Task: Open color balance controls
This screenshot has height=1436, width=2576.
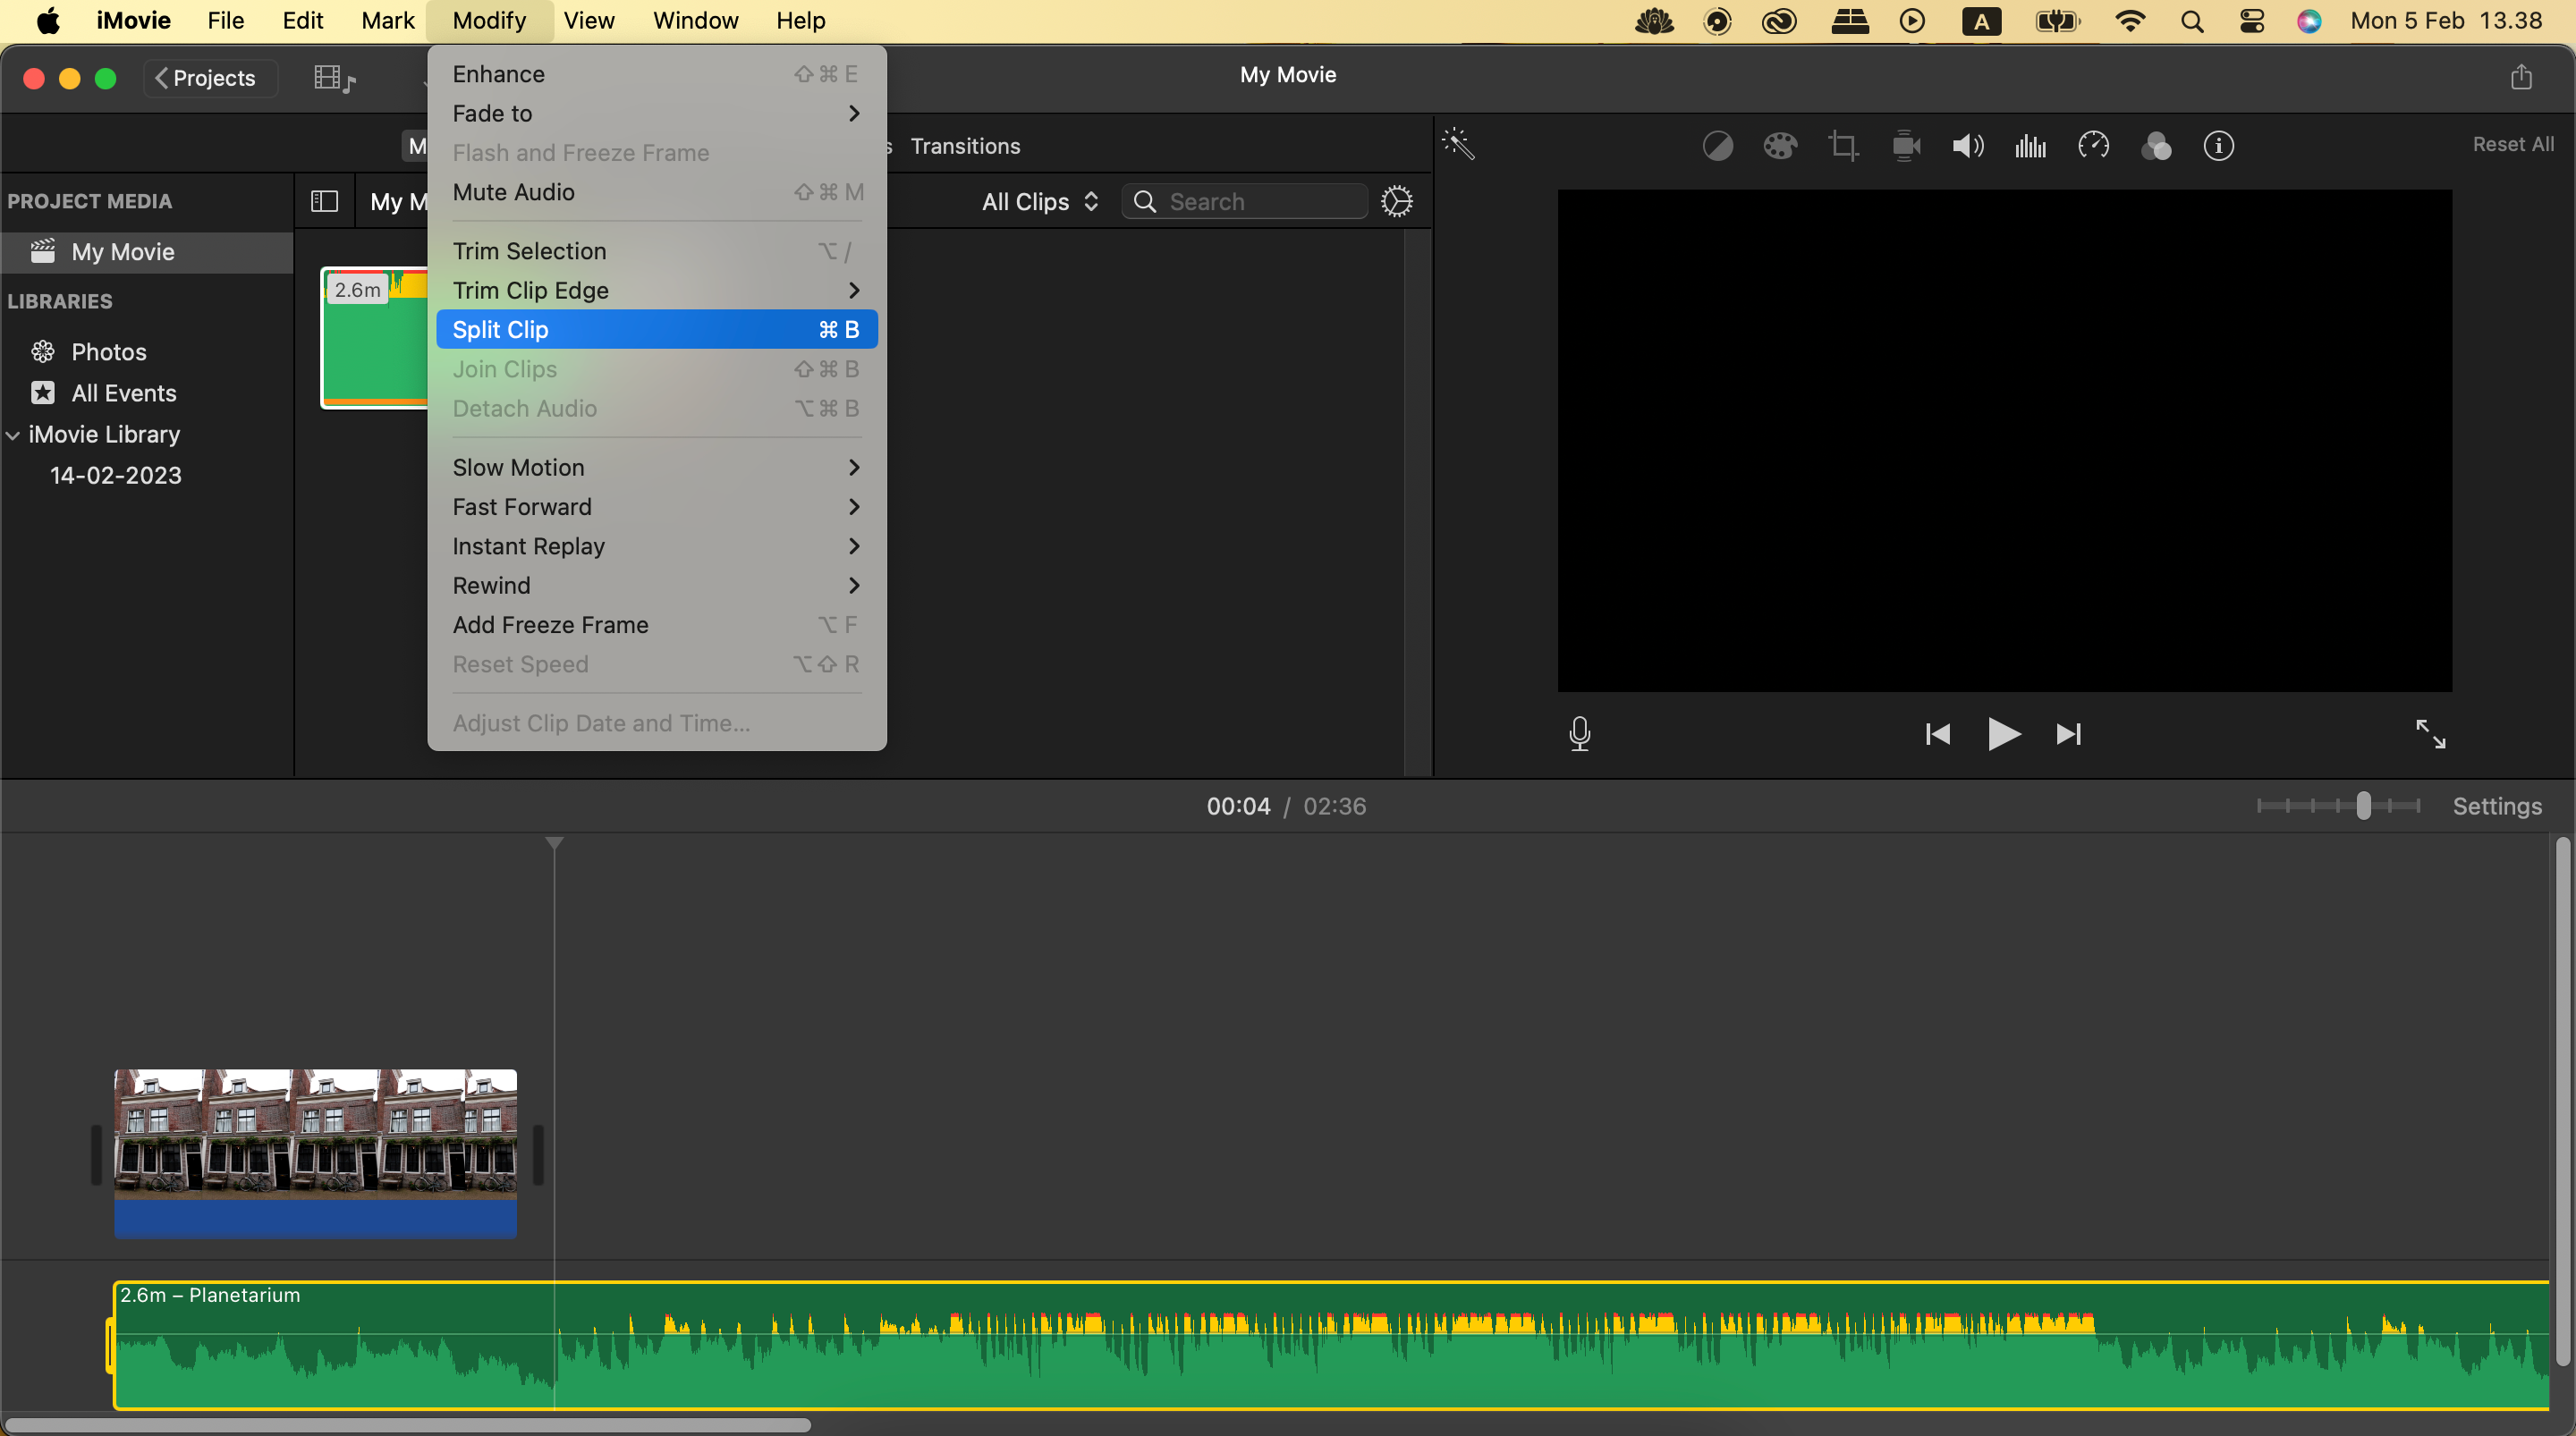Action: coord(1718,145)
